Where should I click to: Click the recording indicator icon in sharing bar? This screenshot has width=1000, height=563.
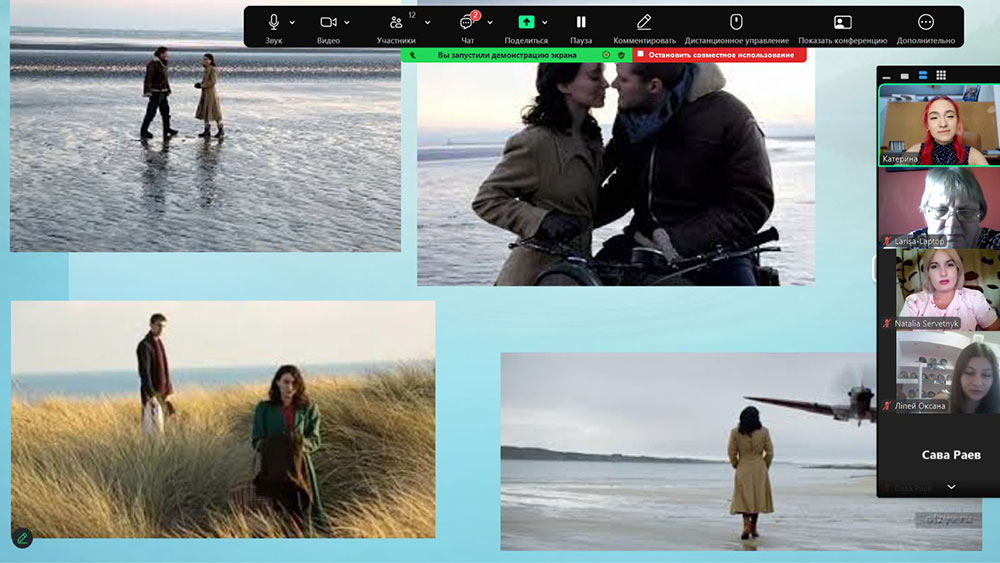tap(606, 55)
